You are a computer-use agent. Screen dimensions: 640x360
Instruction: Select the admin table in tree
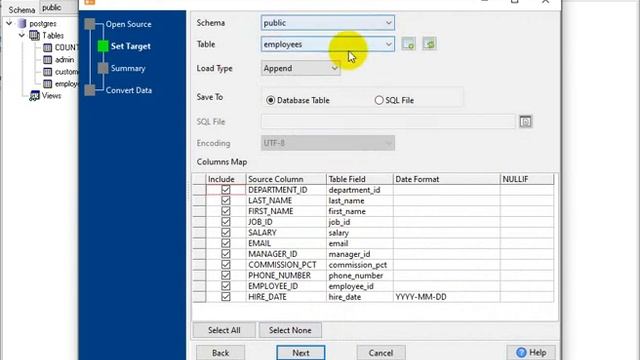64,60
